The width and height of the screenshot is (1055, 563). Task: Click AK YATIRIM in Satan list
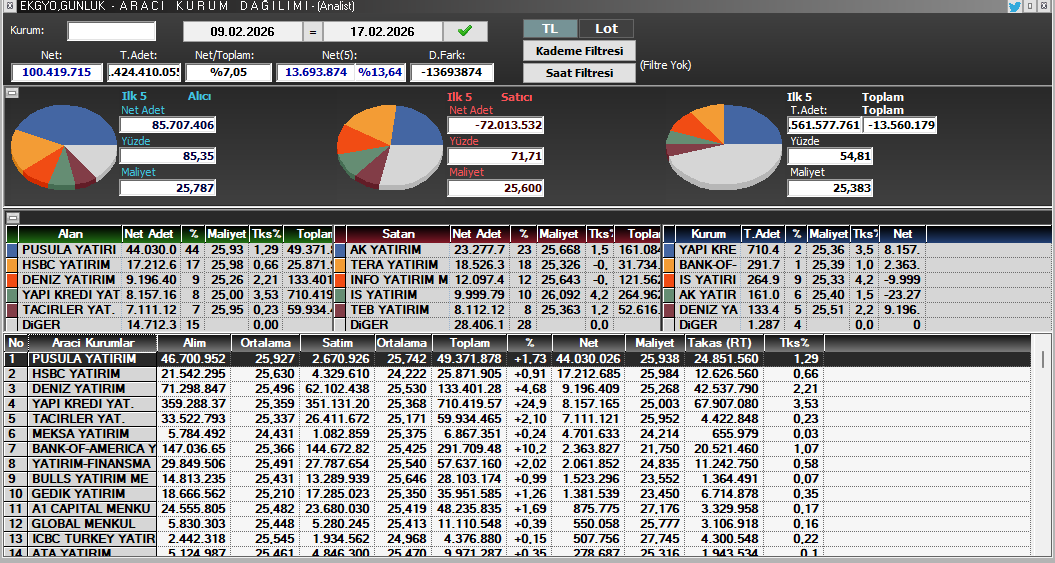pyautogui.click(x=386, y=250)
